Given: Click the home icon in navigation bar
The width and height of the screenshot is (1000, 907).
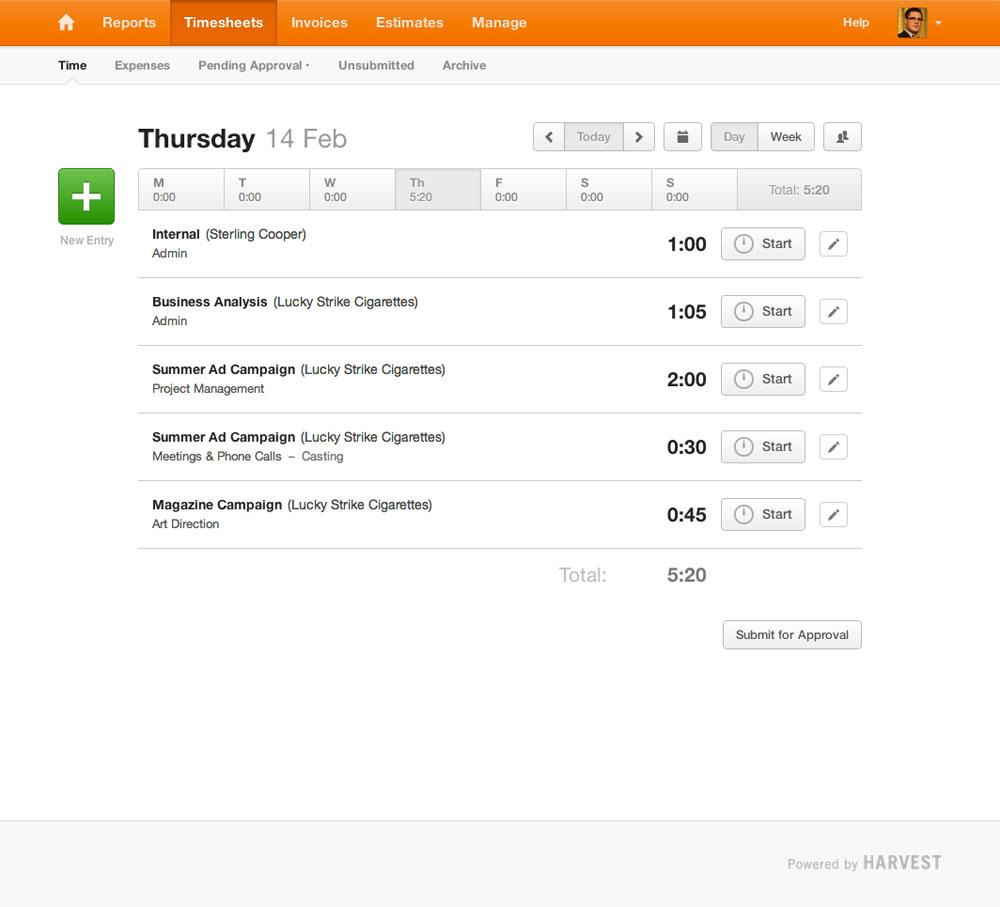Looking at the screenshot, I should [66, 22].
